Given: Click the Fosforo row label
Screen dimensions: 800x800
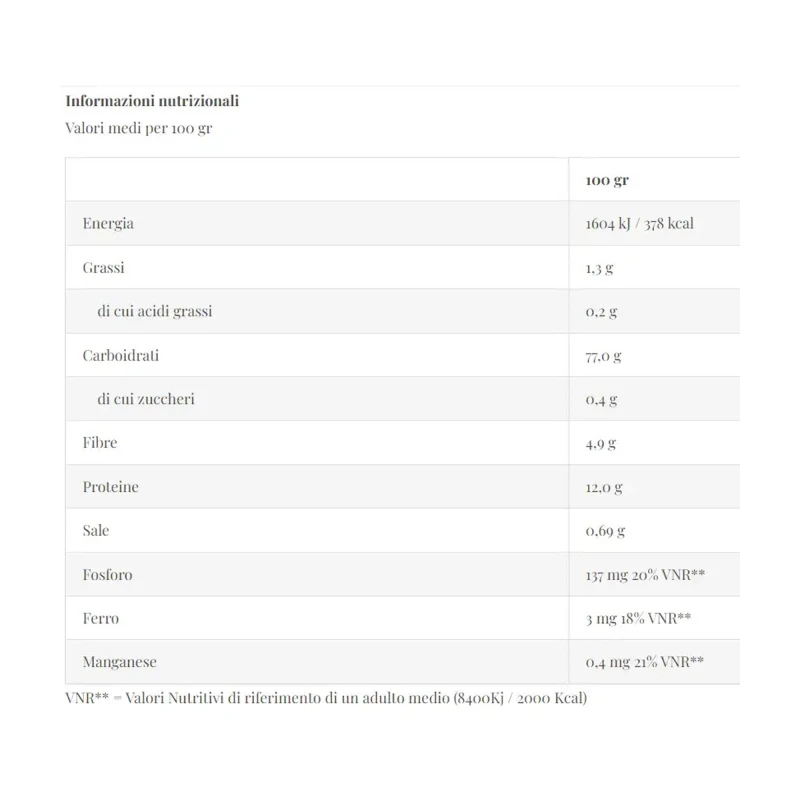Looking at the screenshot, I should pos(107,575).
